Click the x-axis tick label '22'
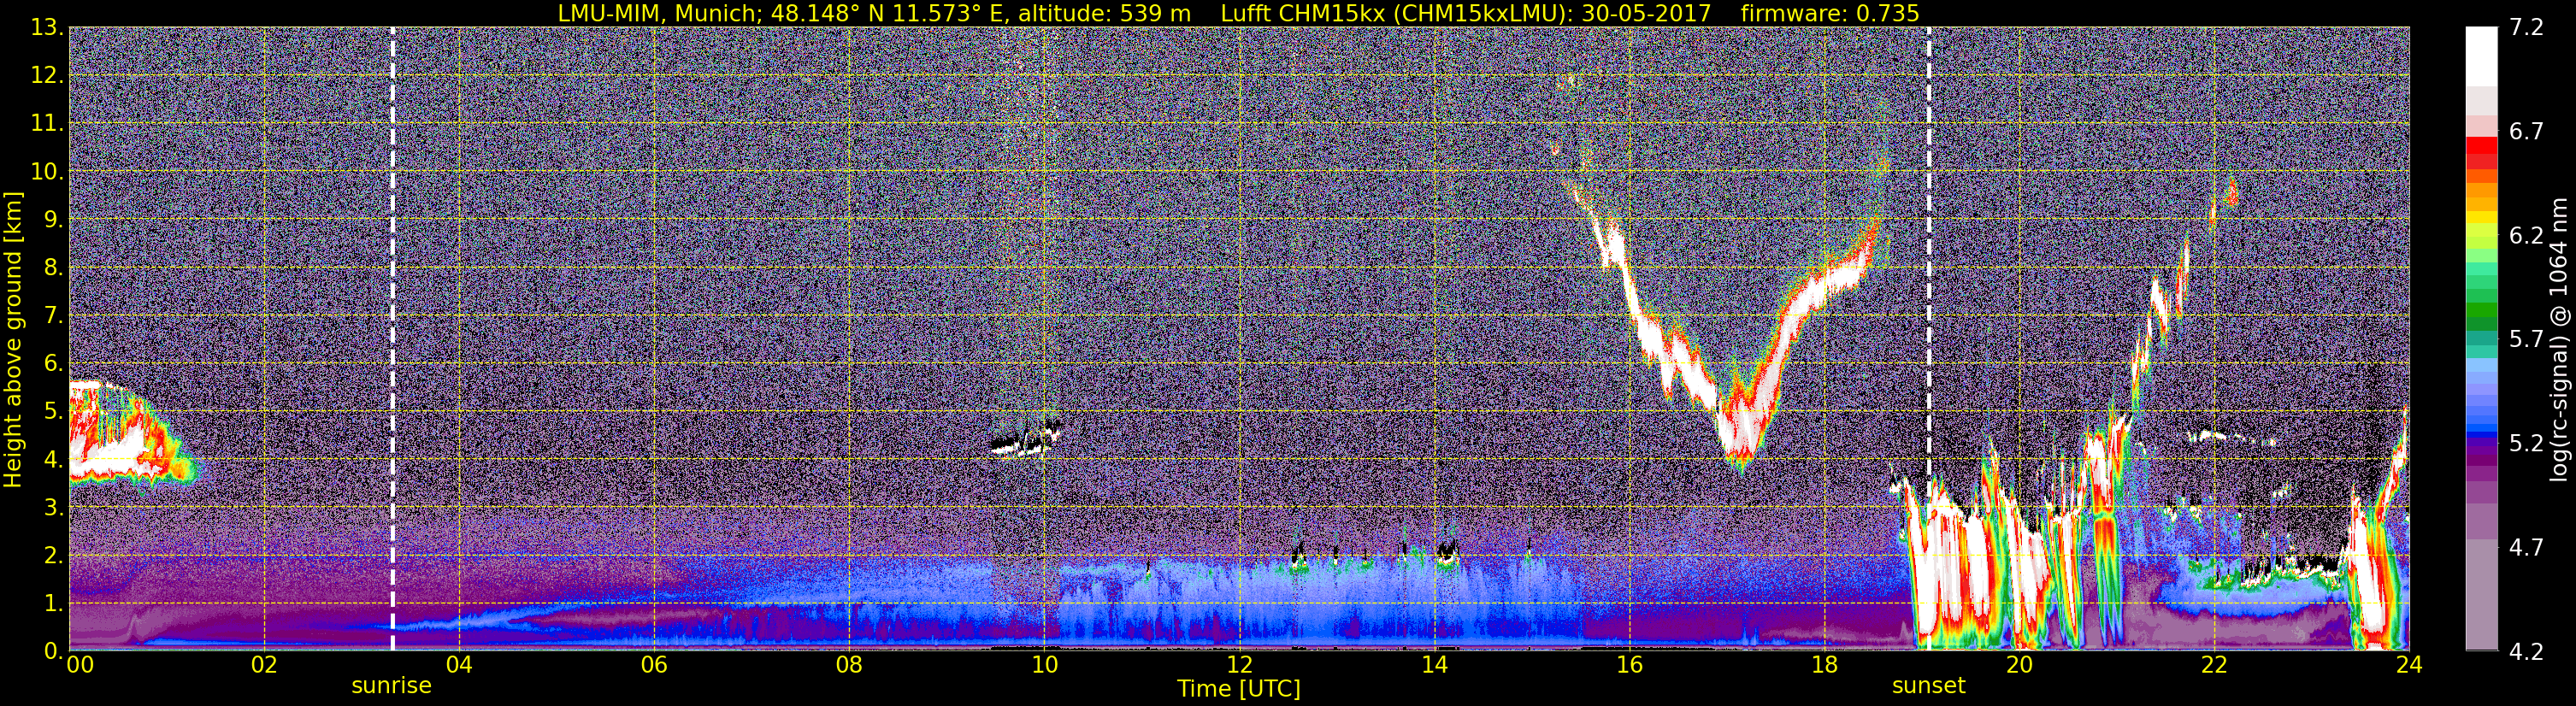 coord(2214,665)
